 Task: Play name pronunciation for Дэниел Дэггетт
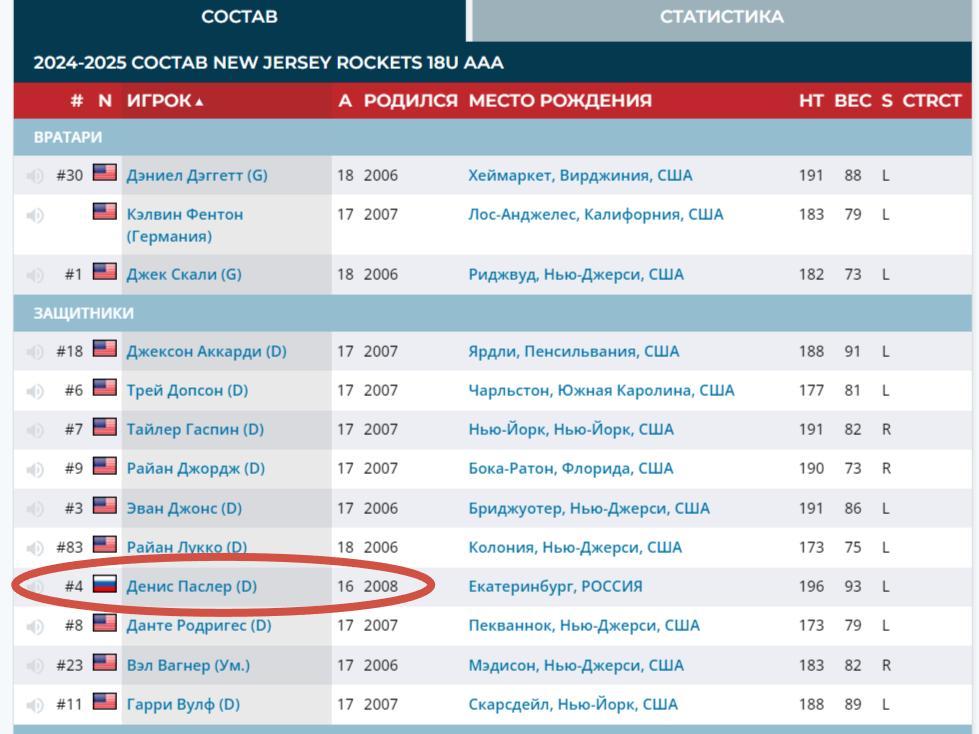(35, 176)
